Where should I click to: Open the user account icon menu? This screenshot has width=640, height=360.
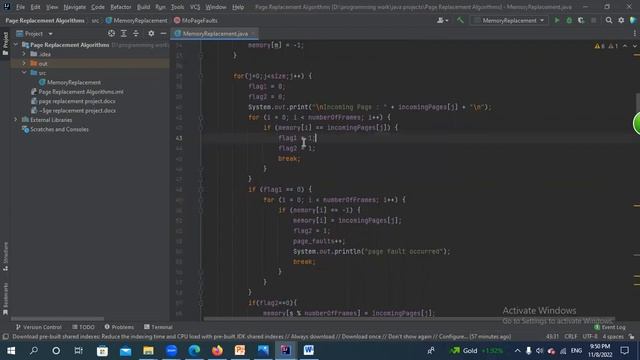coord(442,20)
